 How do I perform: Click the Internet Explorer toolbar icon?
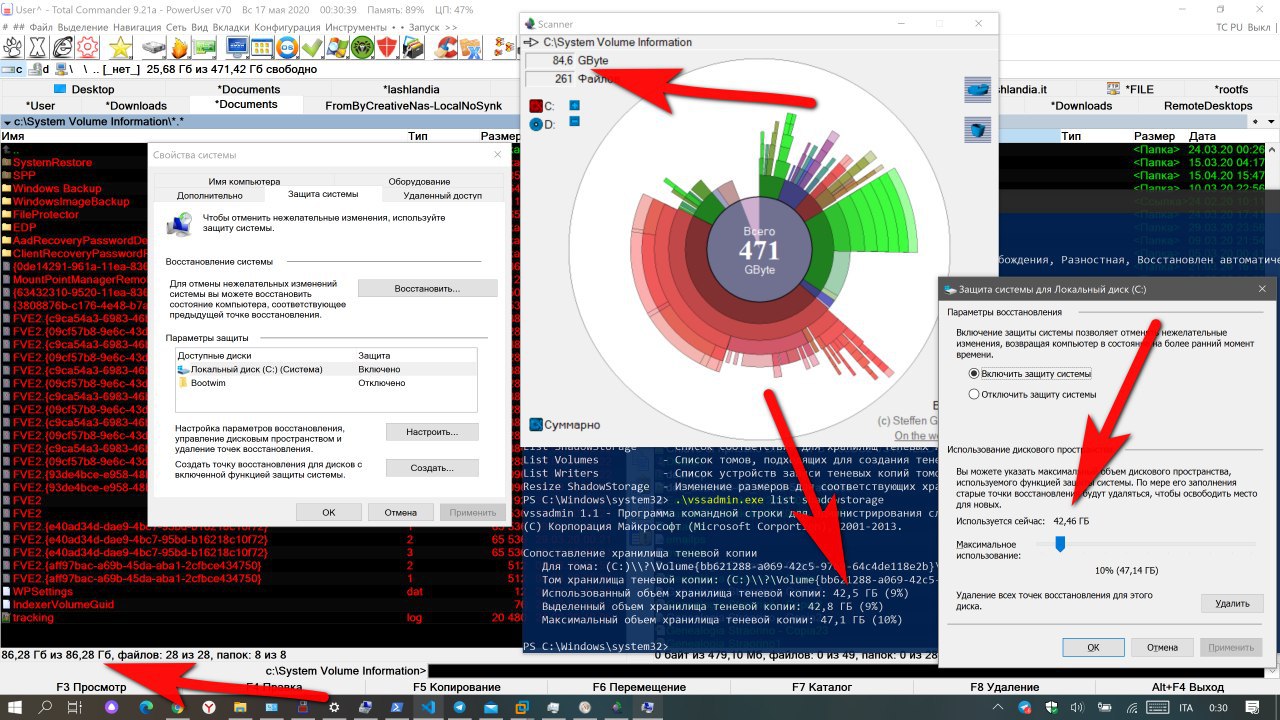pyautogui.click(x=63, y=46)
